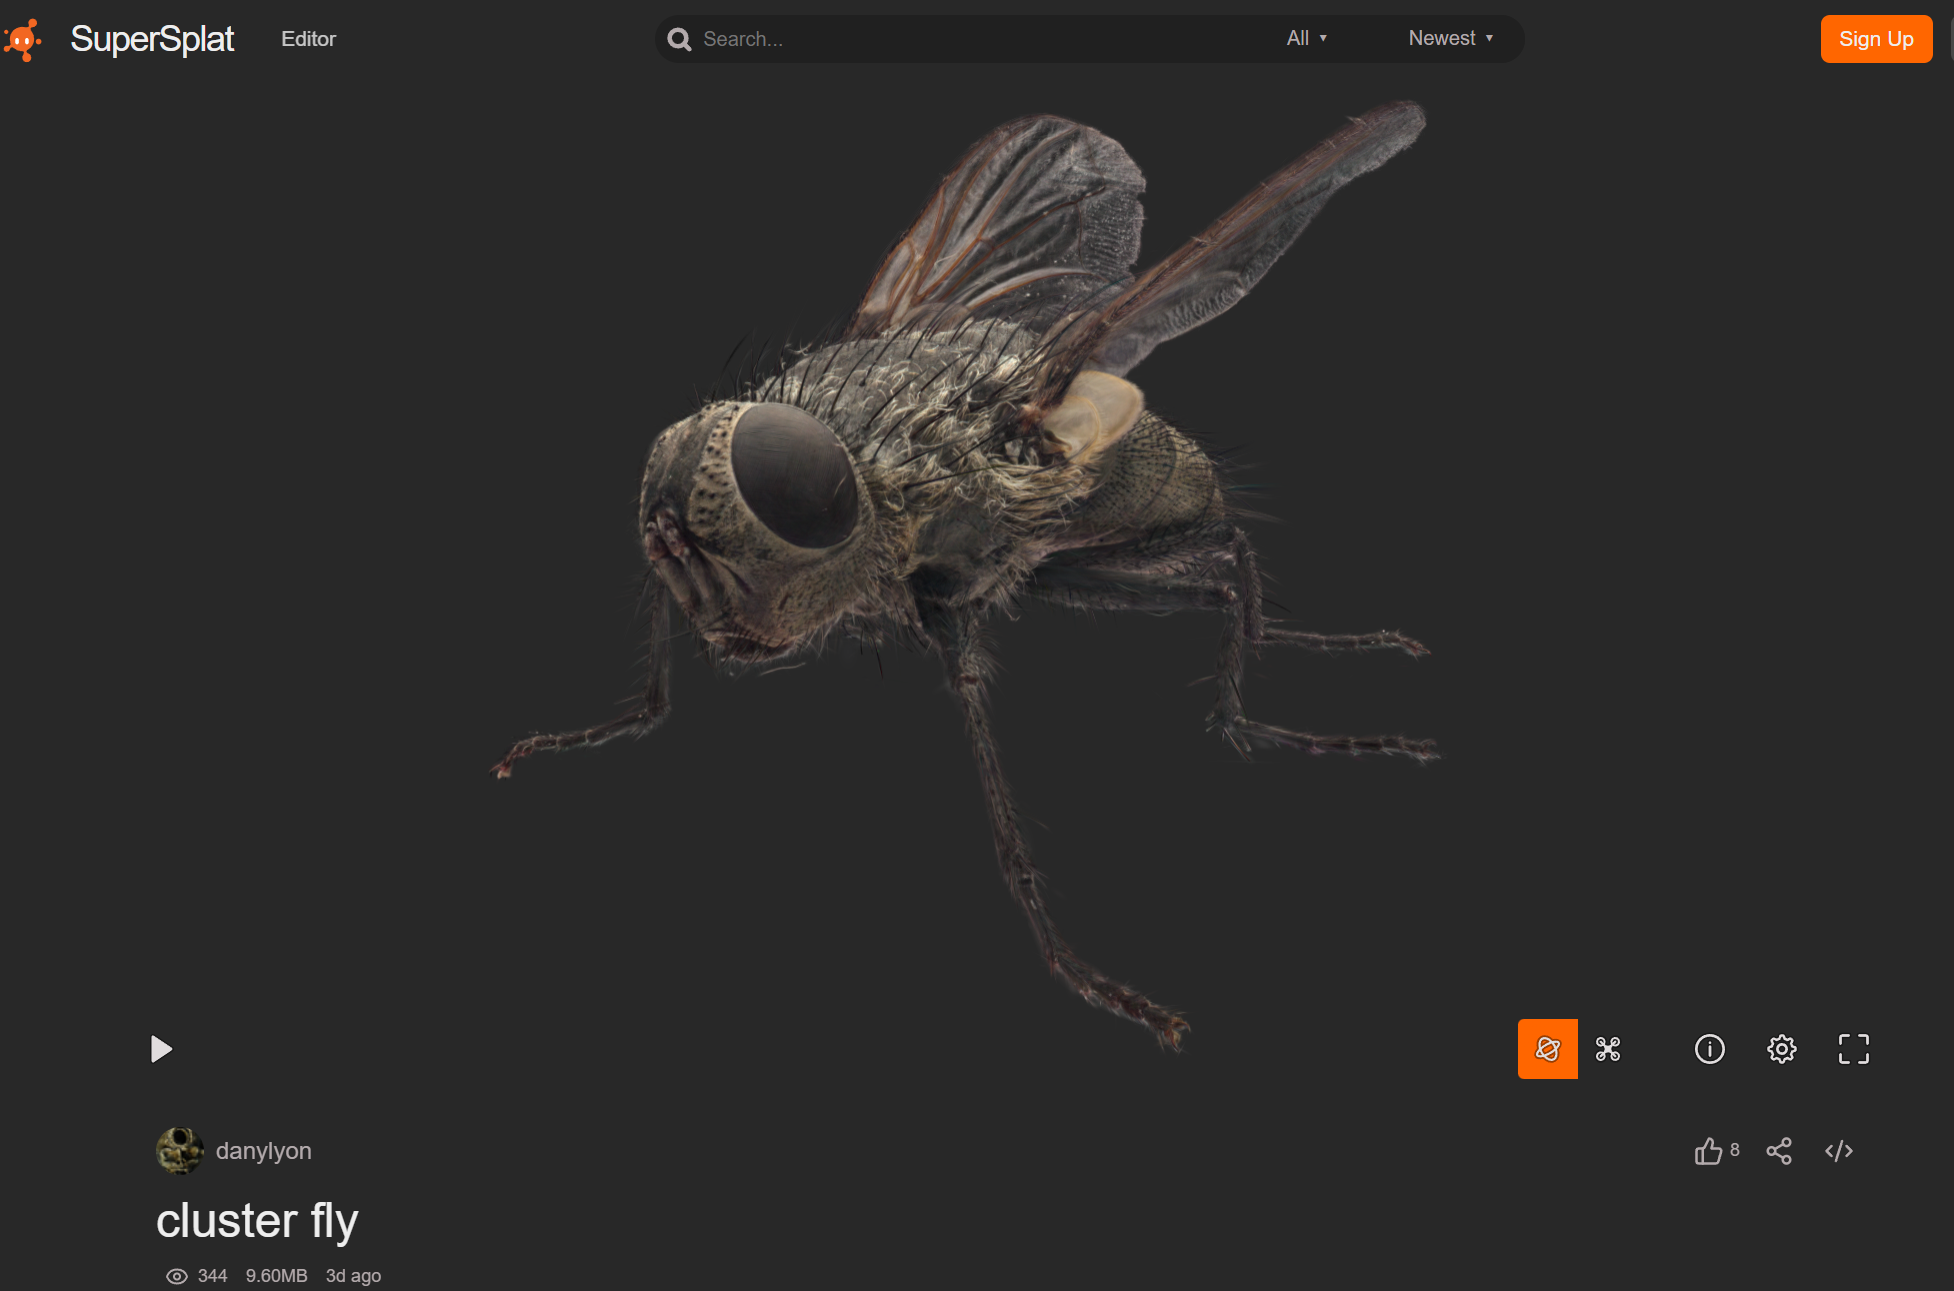The width and height of the screenshot is (1954, 1291).
Task: Open the viewer settings gear
Action: pos(1782,1049)
